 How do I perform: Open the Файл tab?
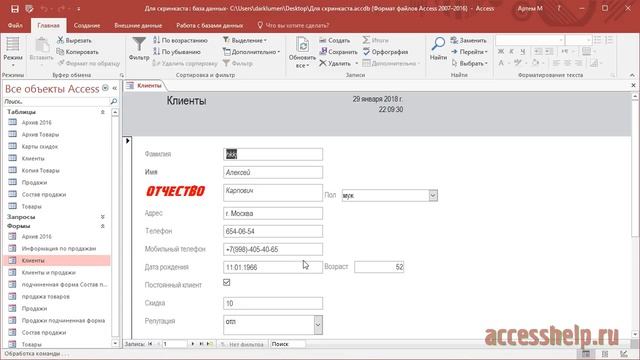[x=15, y=25]
